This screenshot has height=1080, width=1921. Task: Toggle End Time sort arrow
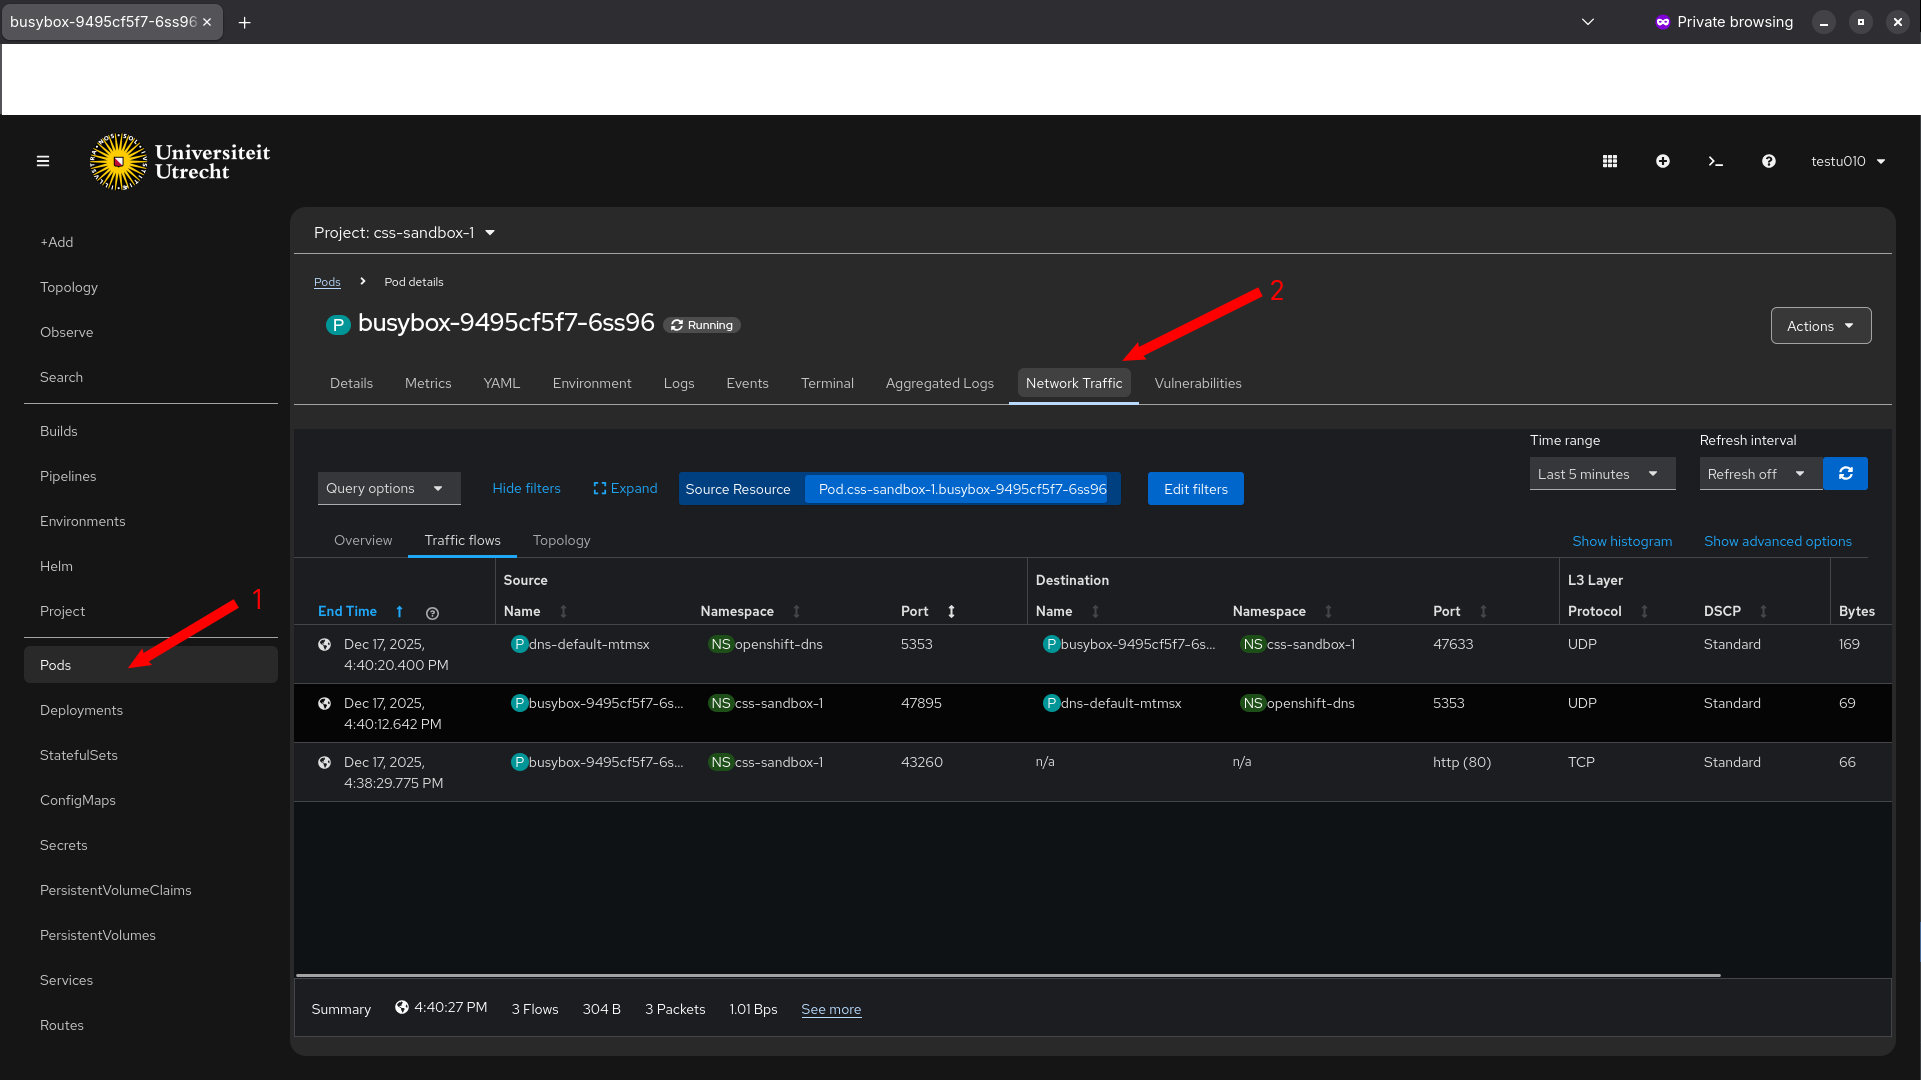399,611
